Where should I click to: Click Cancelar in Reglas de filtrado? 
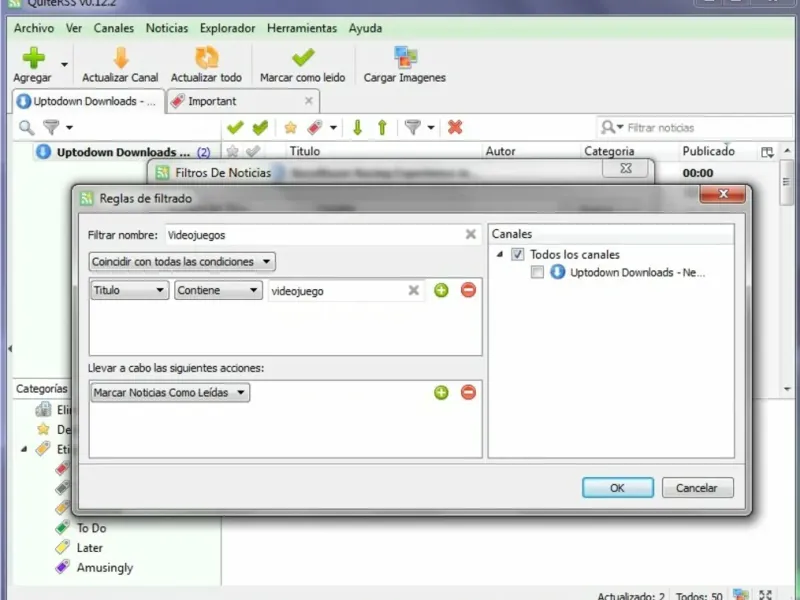pyautogui.click(x=697, y=488)
